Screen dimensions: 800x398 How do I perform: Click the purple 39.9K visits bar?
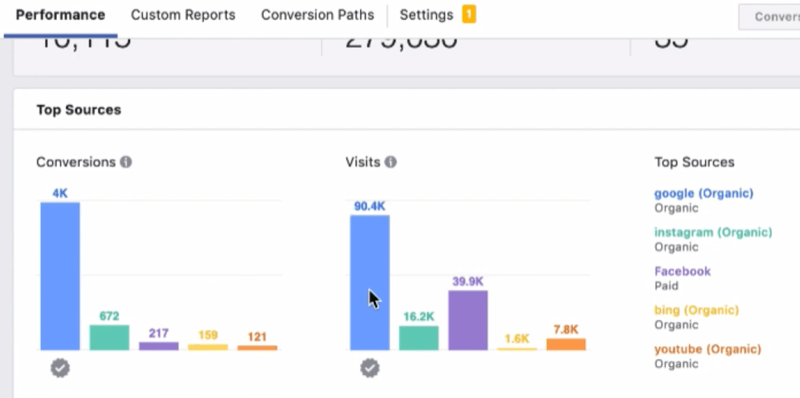click(468, 320)
